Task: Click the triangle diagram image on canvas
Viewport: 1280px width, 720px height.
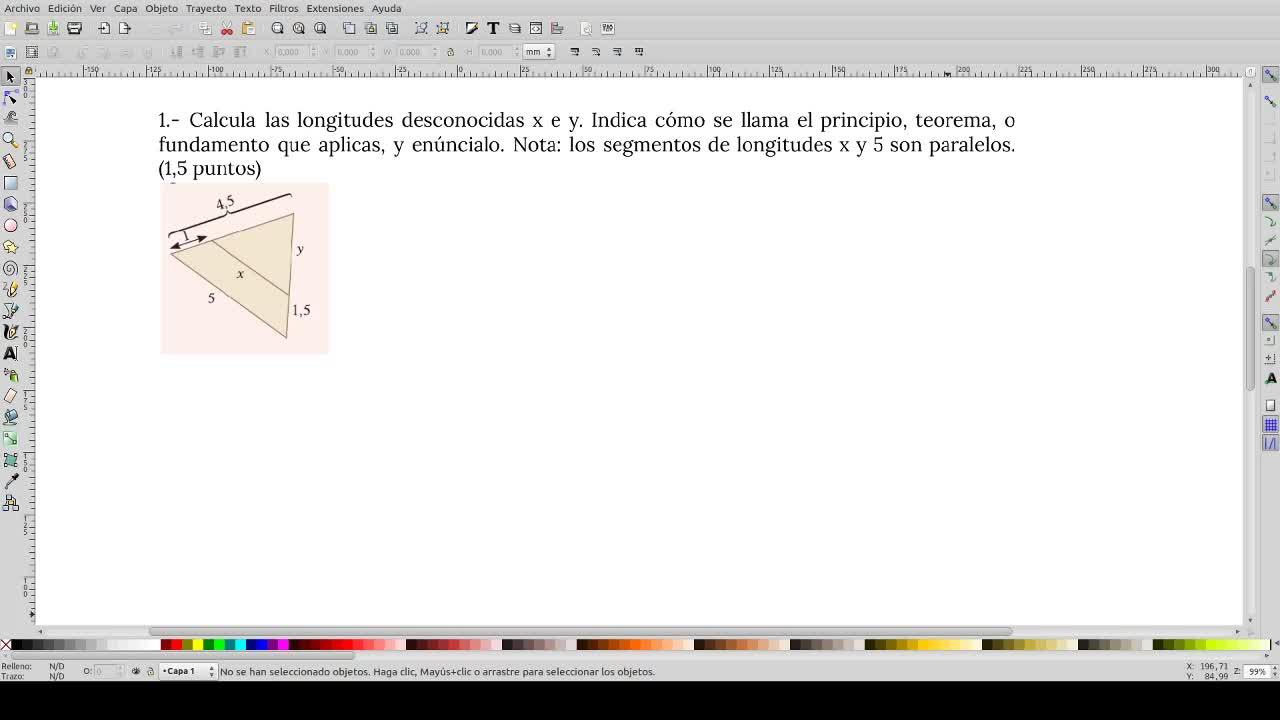Action: point(244,268)
